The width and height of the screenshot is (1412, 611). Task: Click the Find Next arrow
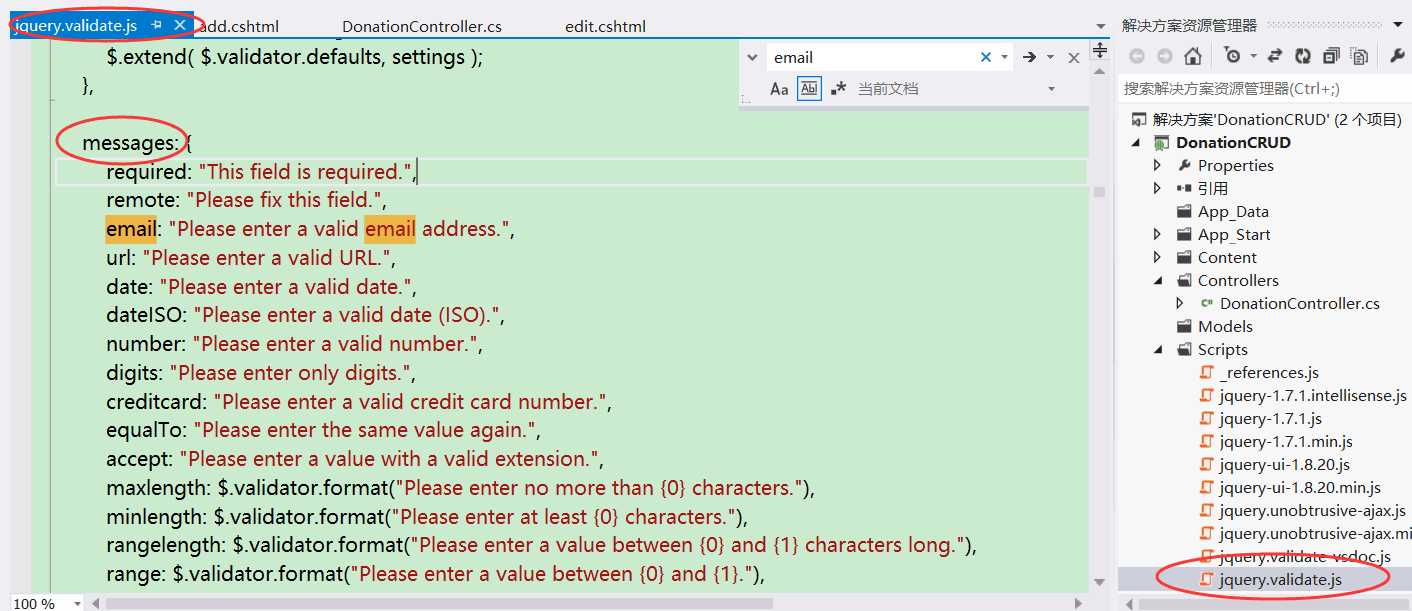pos(1028,58)
